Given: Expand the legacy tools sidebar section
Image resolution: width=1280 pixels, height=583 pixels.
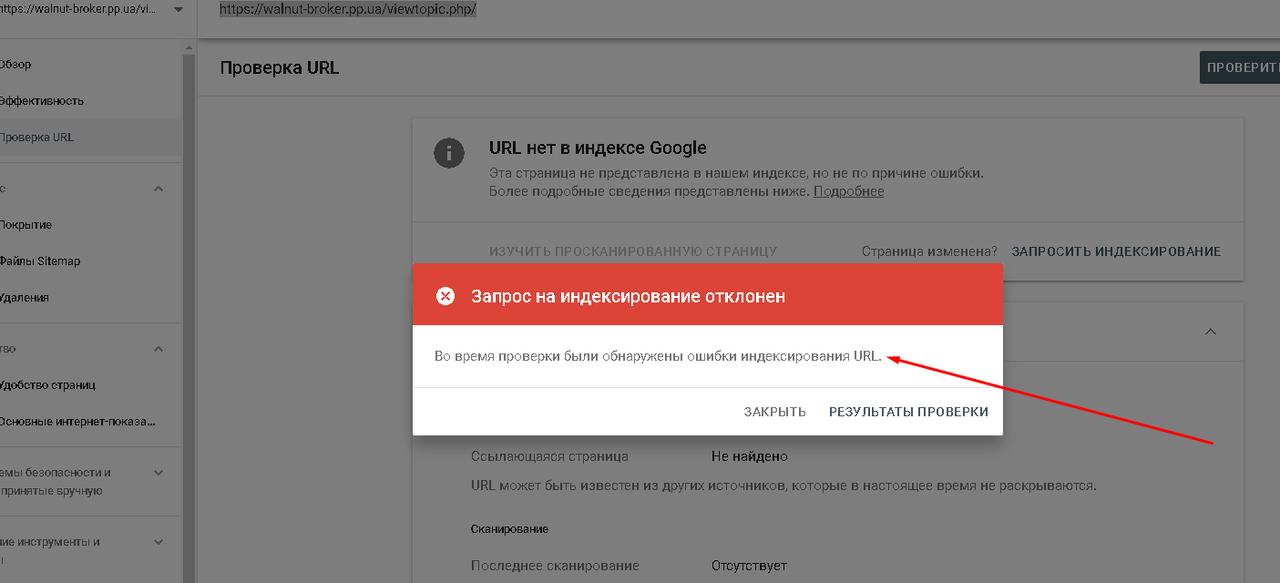Looking at the screenshot, I should 158,542.
